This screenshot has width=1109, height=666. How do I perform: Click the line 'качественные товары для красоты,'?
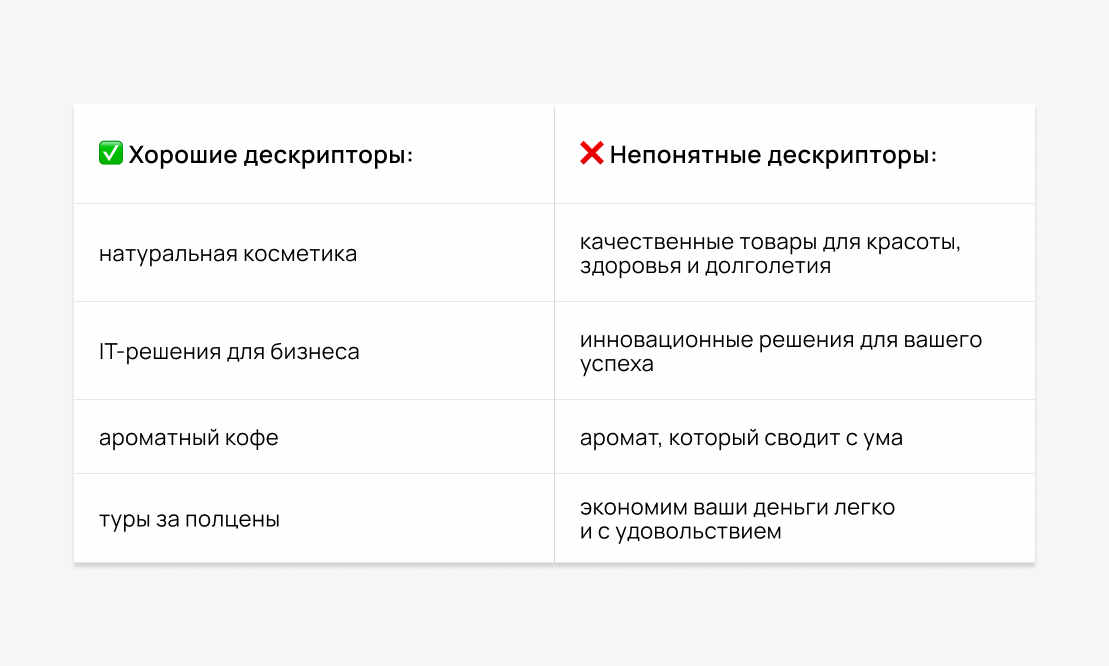[770, 242]
